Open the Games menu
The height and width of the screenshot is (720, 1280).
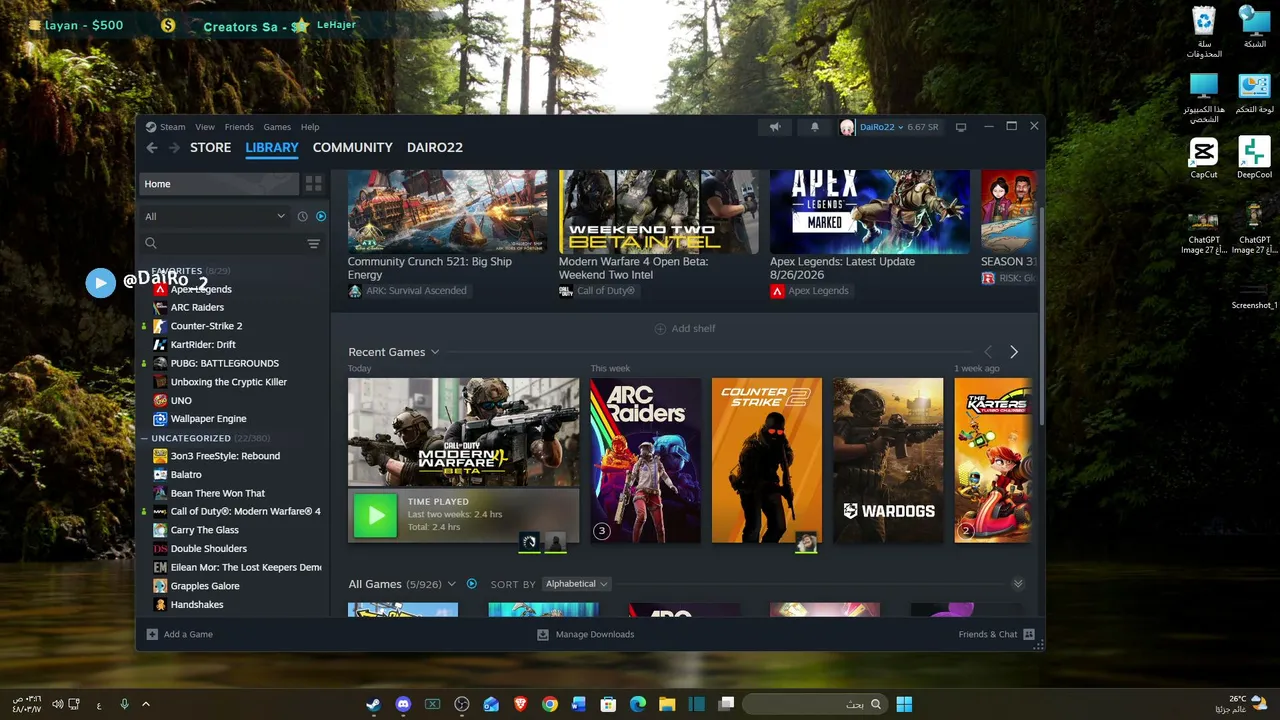(x=277, y=127)
